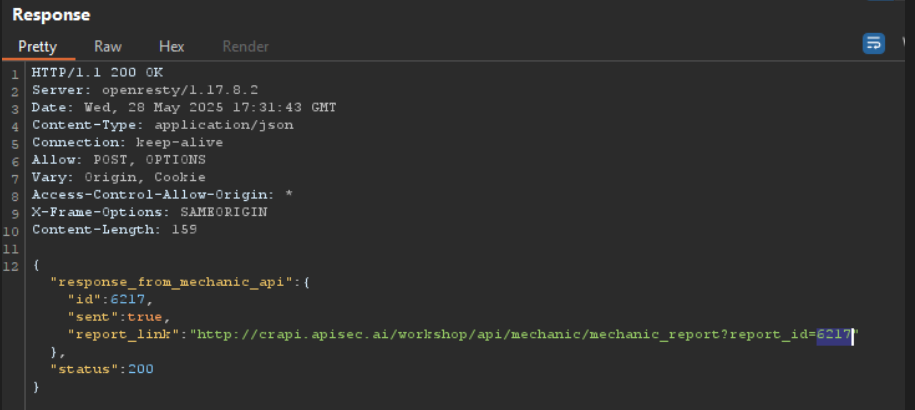Switch to the Raw tab
This screenshot has height=410, width=915.
(x=108, y=47)
